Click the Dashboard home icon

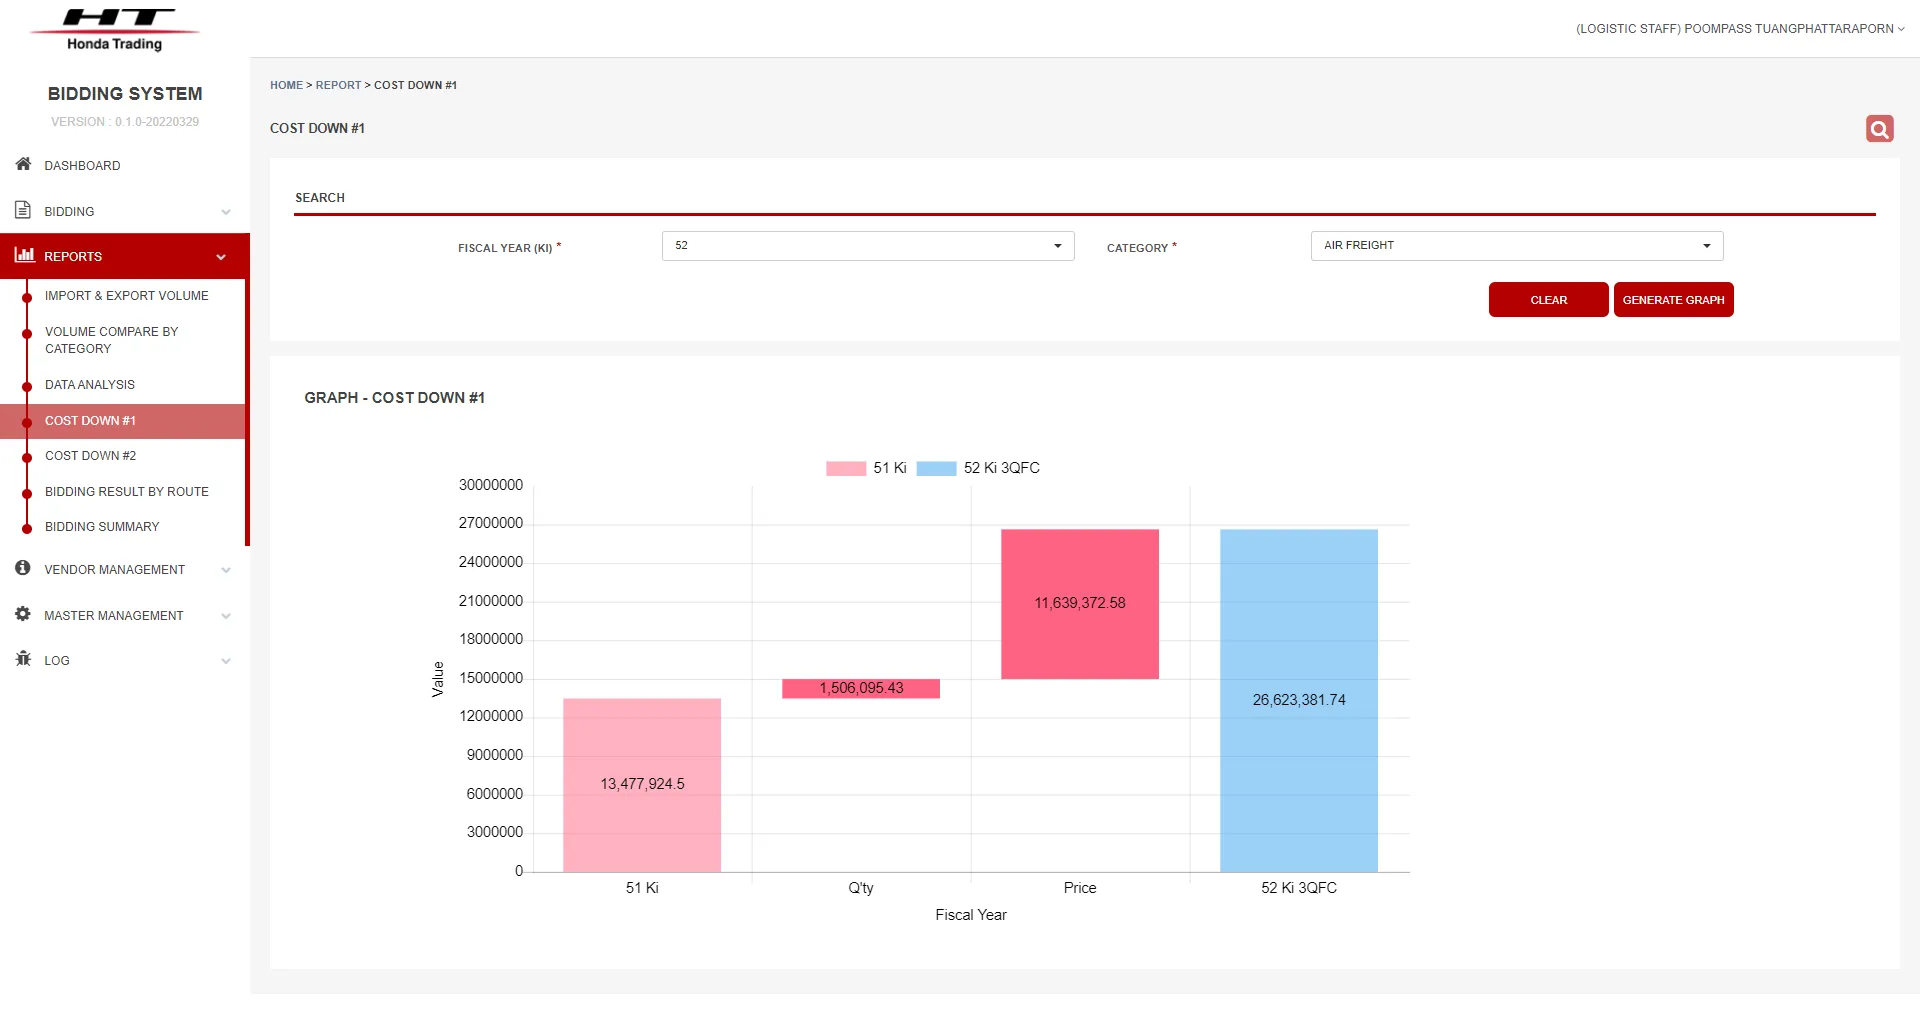[23, 164]
